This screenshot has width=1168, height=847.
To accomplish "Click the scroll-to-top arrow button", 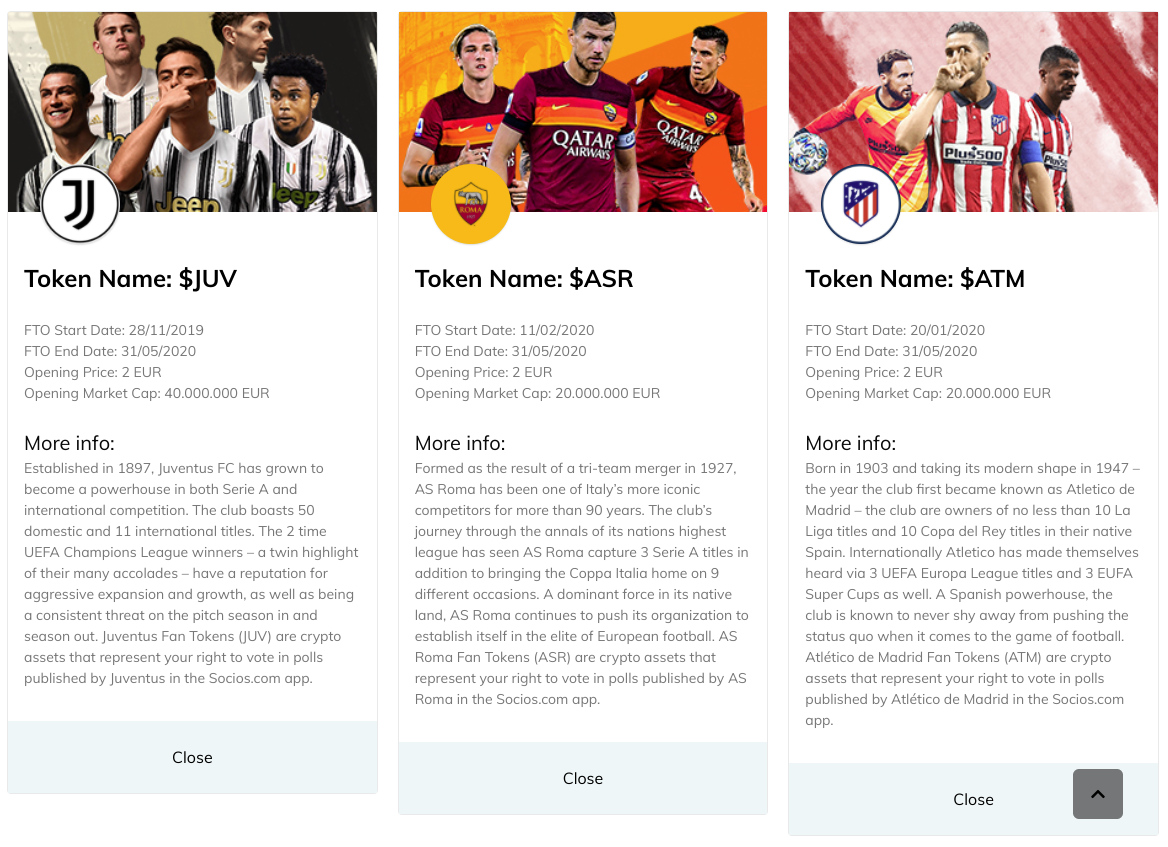I will click(1097, 794).
